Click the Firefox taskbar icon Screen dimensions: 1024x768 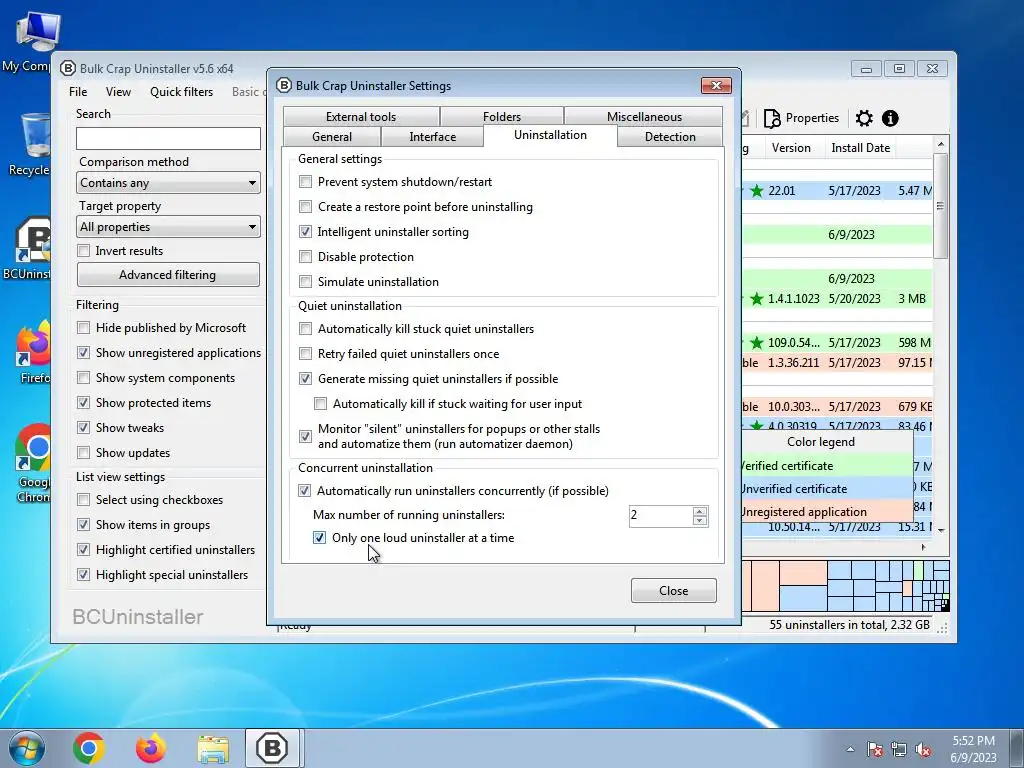click(x=151, y=748)
